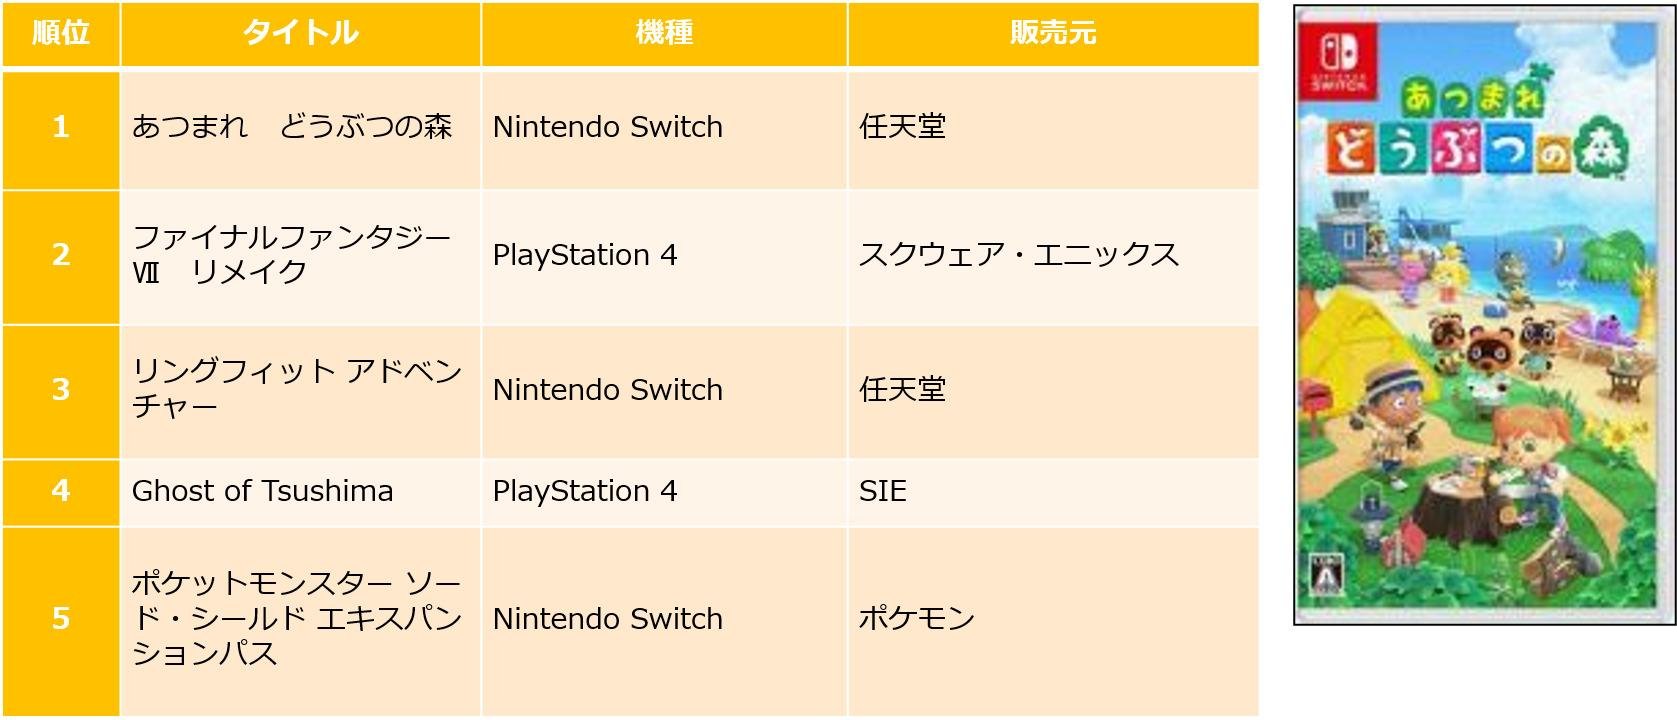The height and width of the screenshot is (720, 1677).
Task: Open the ポケットモンスター ソード・シールド title entry
Action: [296, 618]
